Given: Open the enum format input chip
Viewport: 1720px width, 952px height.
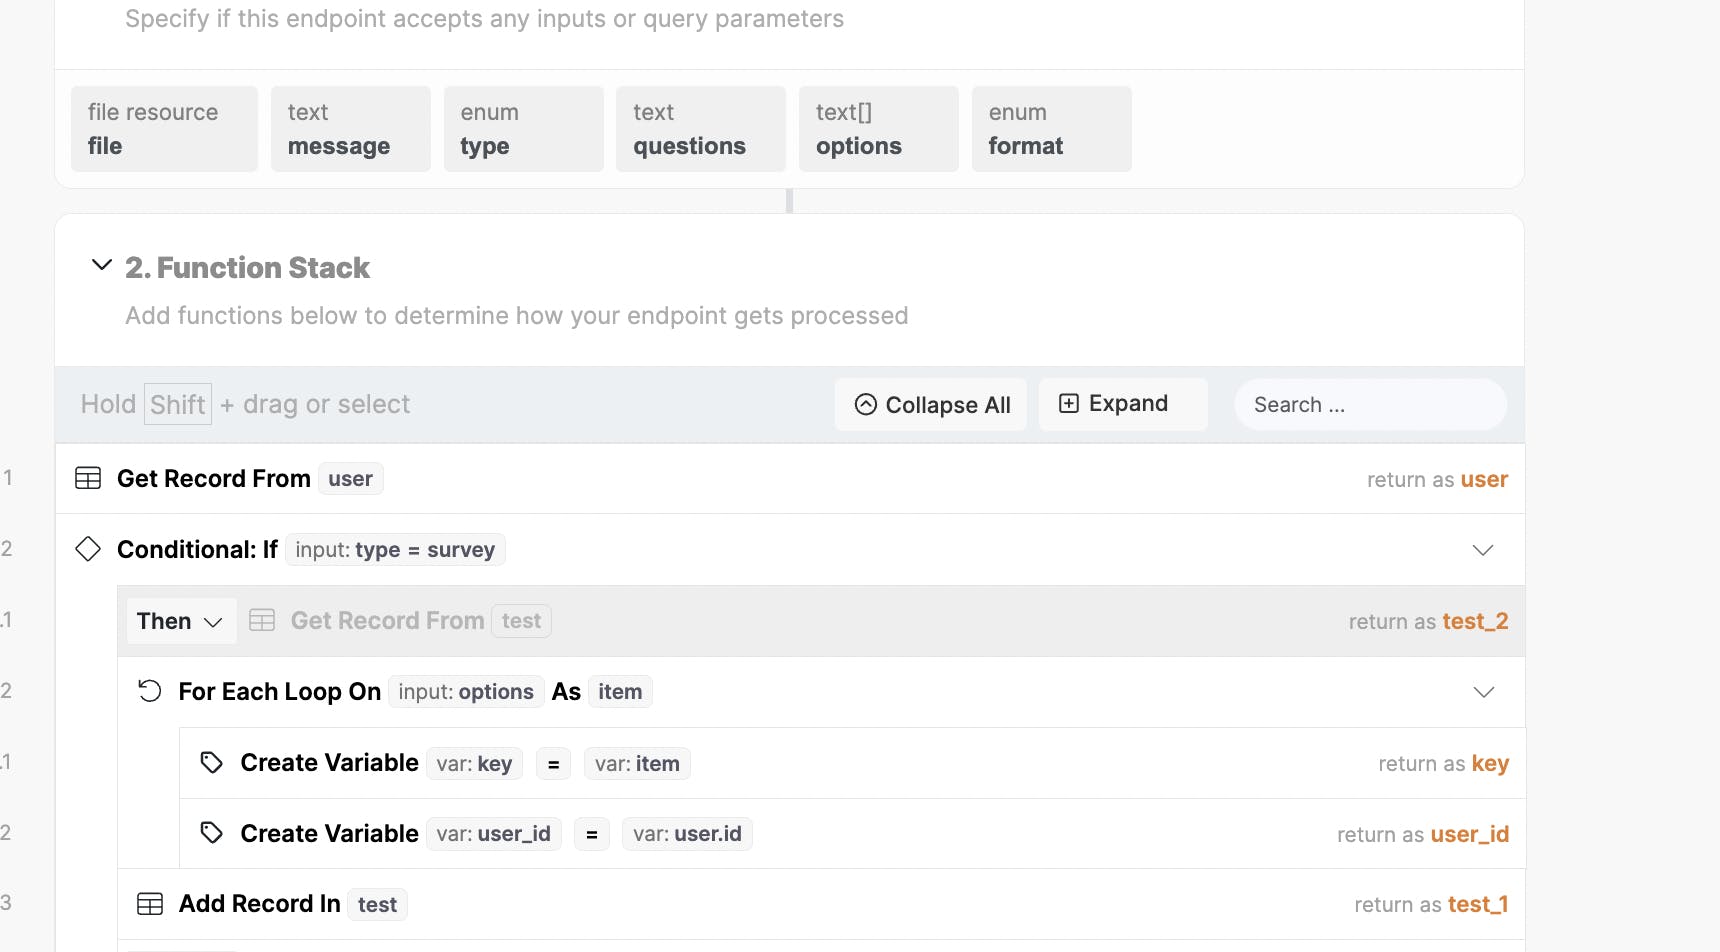Looking at the screenshot, I should pos(1051,129).
